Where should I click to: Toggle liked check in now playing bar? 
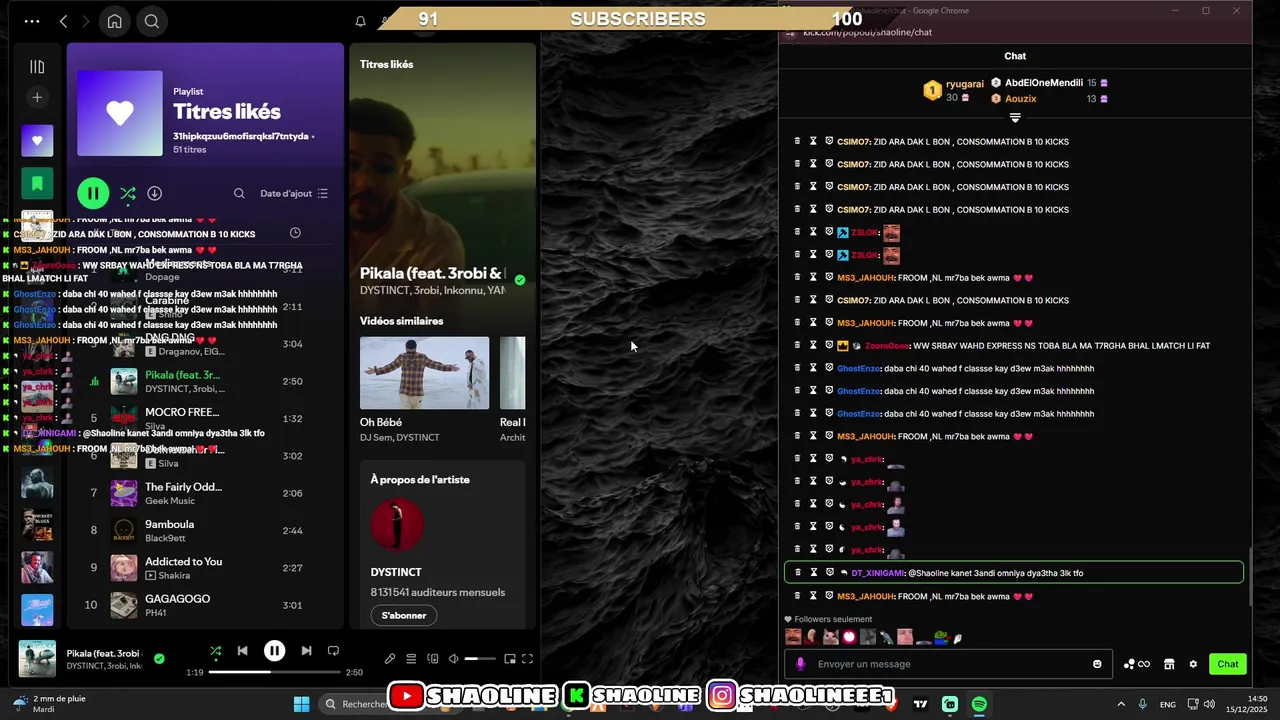click(159, 658)
